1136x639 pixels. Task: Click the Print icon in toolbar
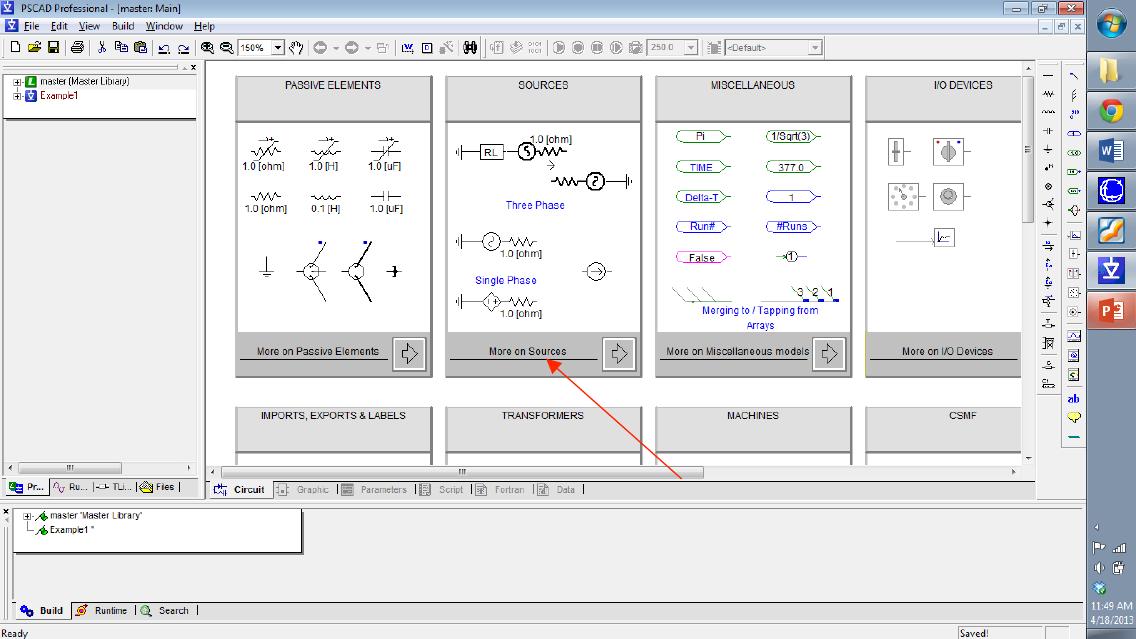click(77, 47)
